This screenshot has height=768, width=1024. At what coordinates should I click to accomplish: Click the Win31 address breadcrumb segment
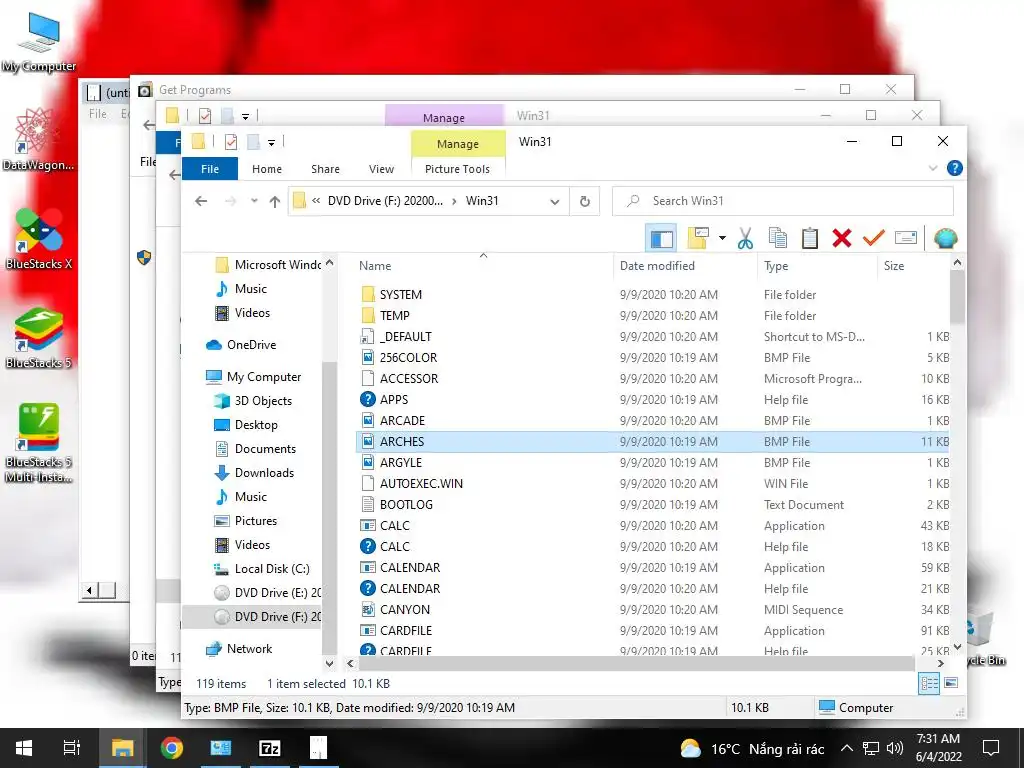[482, 201]
